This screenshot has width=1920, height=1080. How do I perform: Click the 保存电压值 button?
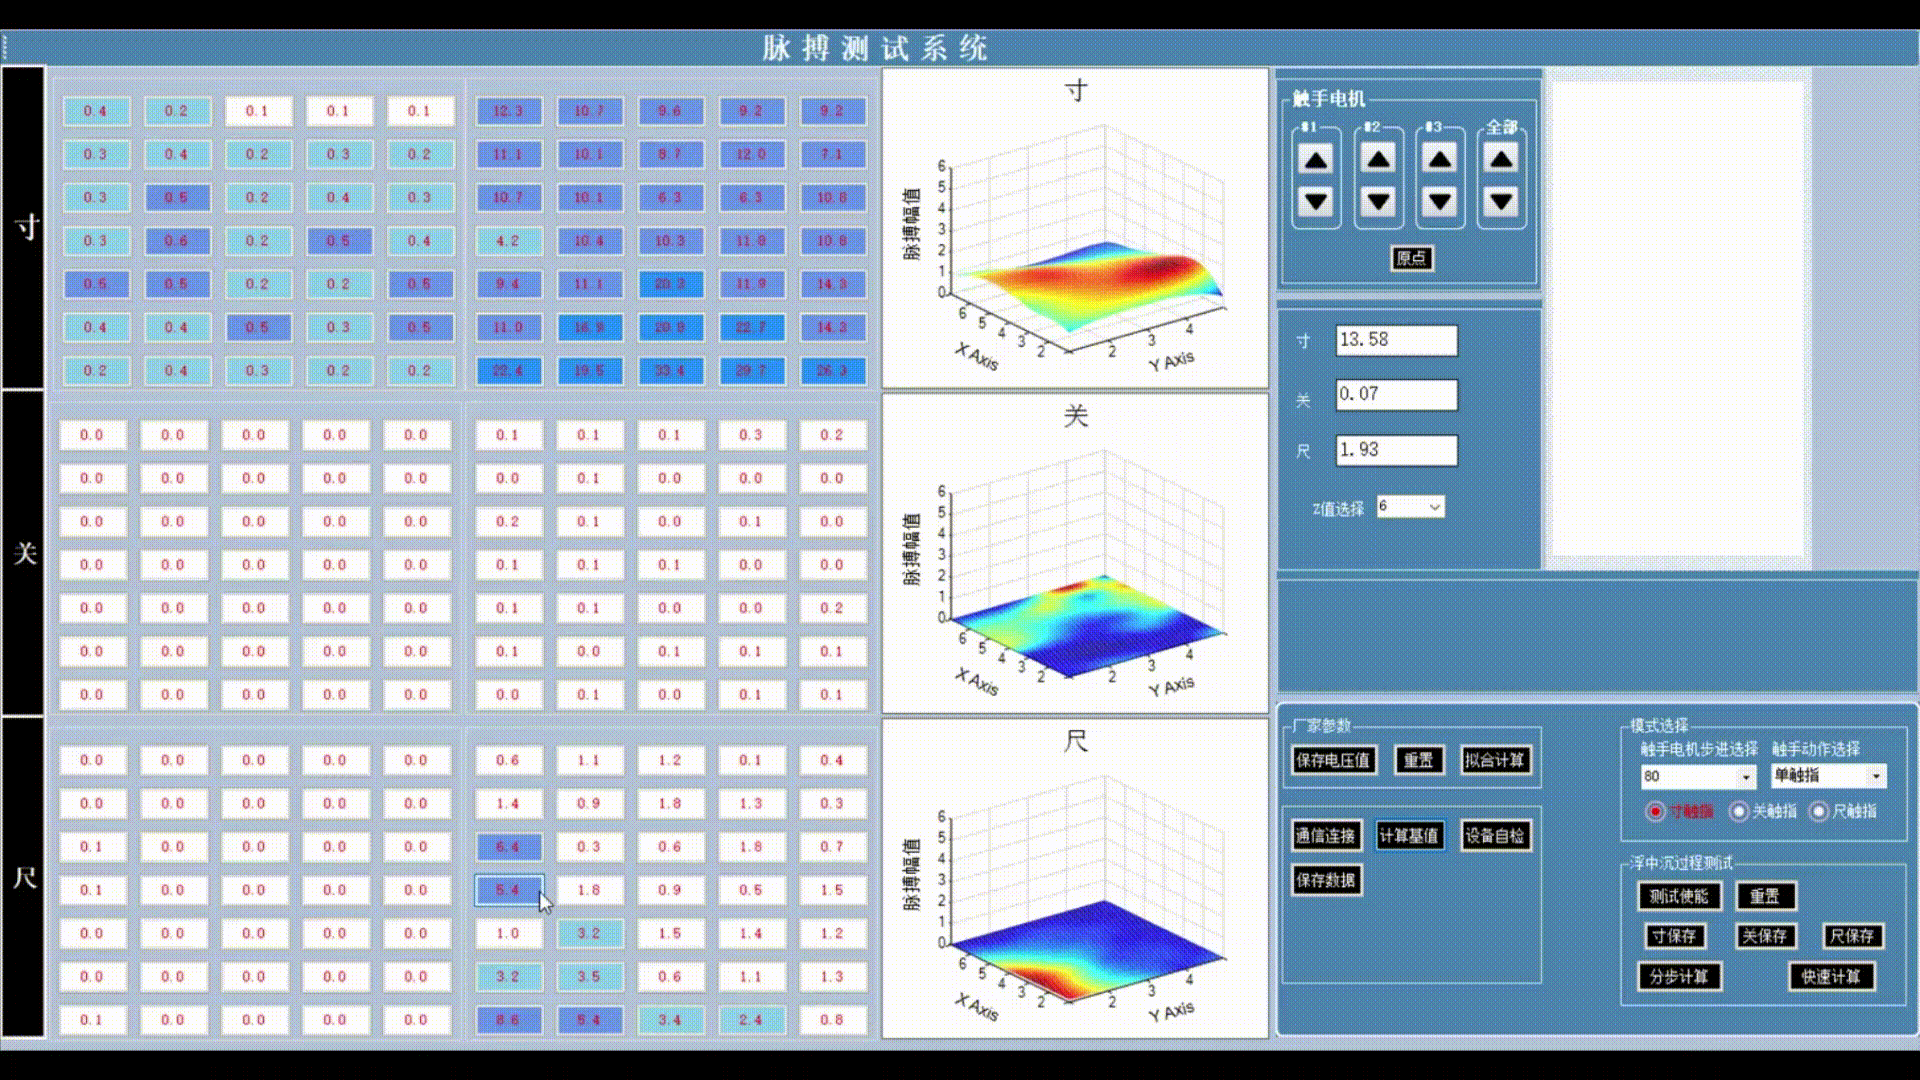pos(1333,760)
